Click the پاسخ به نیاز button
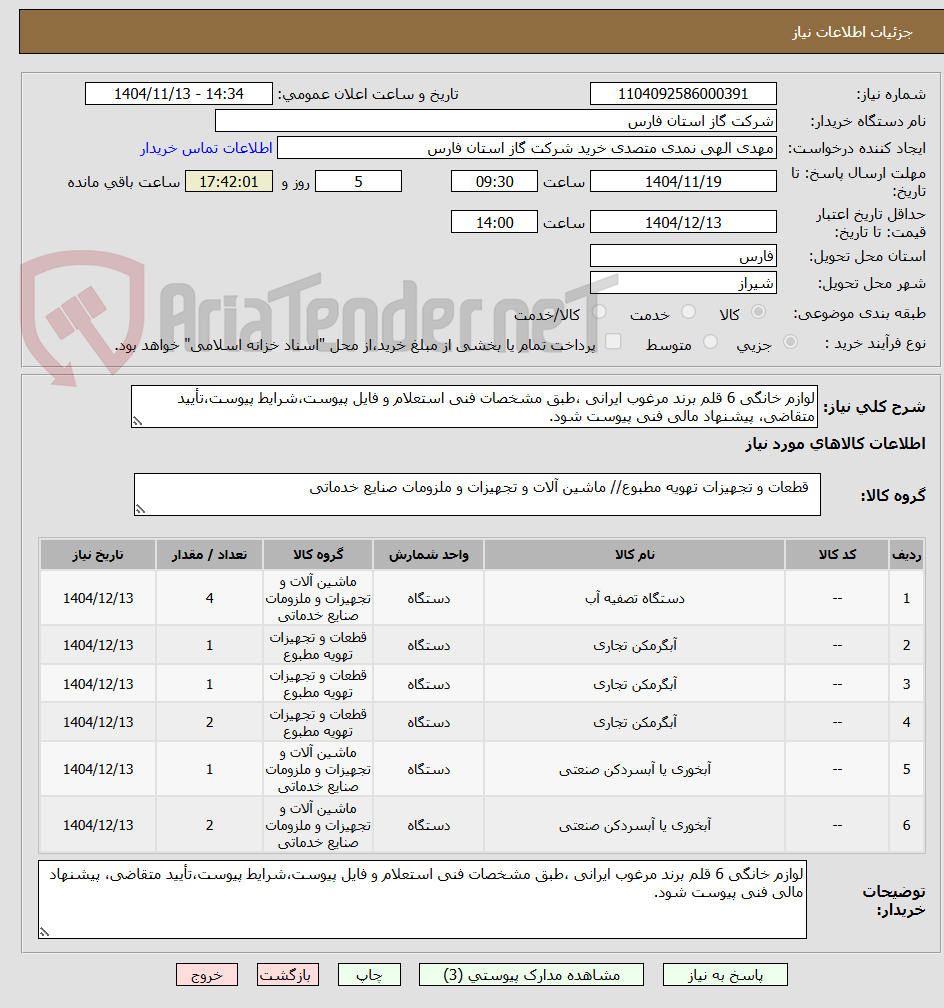The image size is (944, 1008). 725,975
